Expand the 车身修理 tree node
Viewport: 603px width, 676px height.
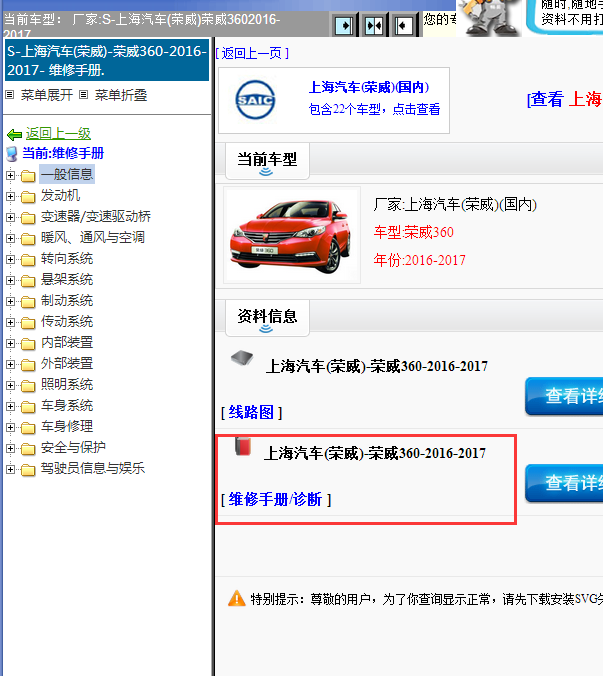[10, 427]
